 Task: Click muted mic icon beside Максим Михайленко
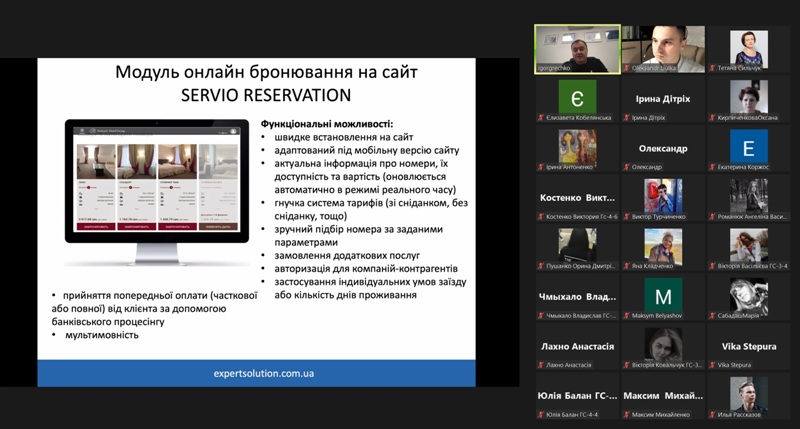click(x=626, y=414)
